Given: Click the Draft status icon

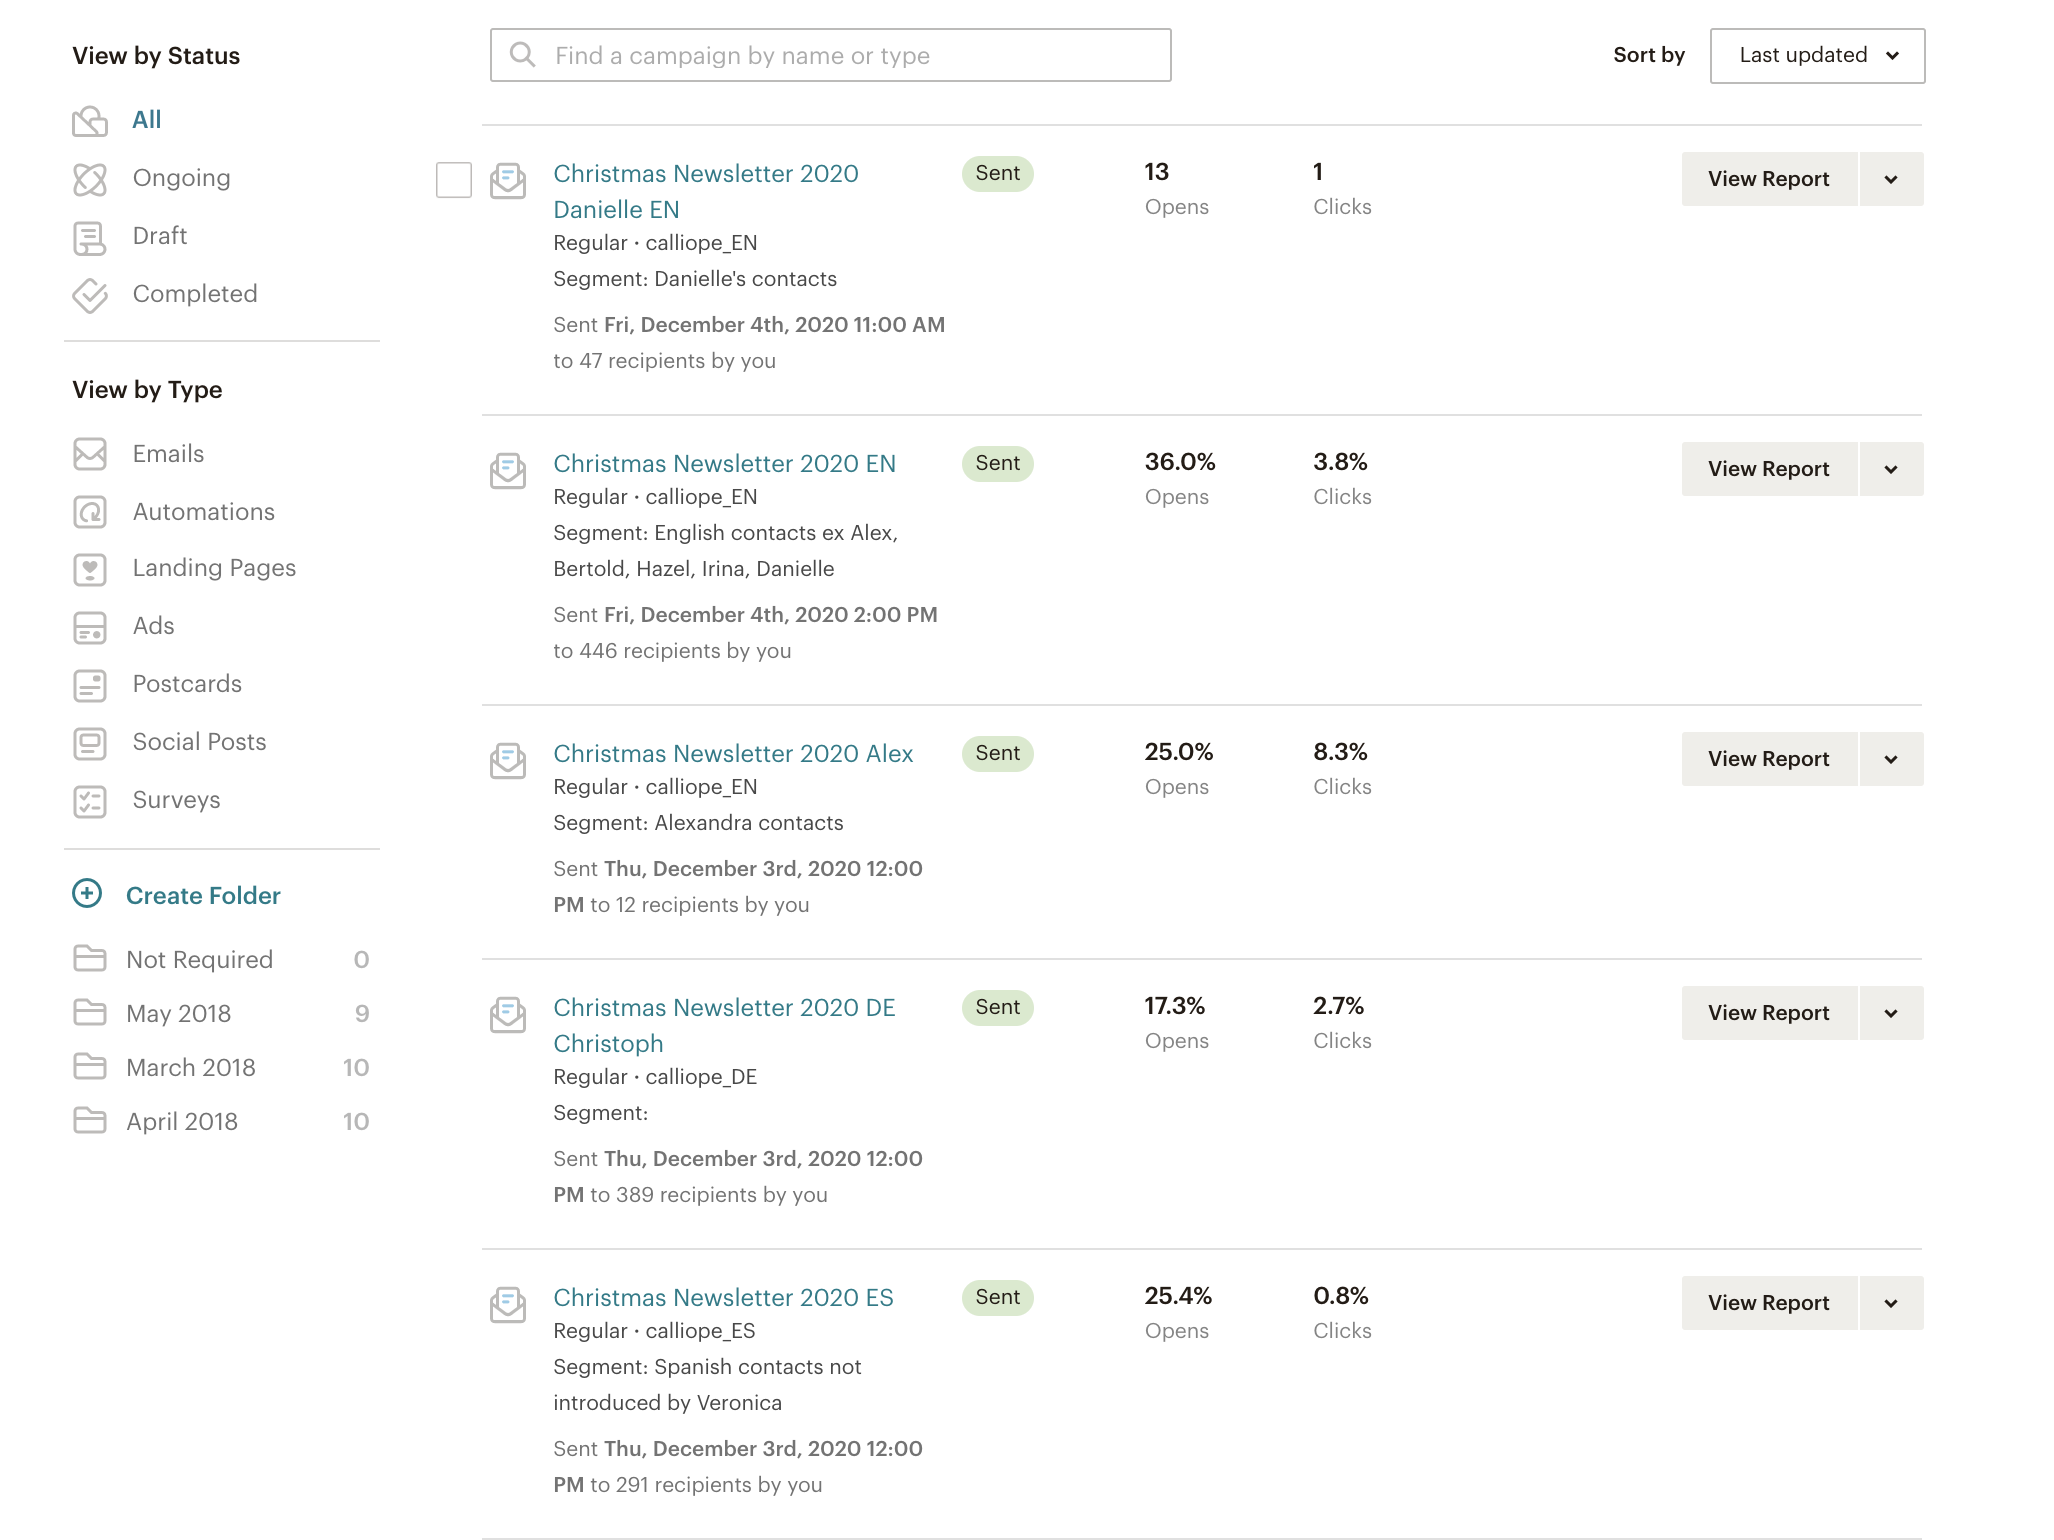Looking at the screenshot, I should click(90, 237).
